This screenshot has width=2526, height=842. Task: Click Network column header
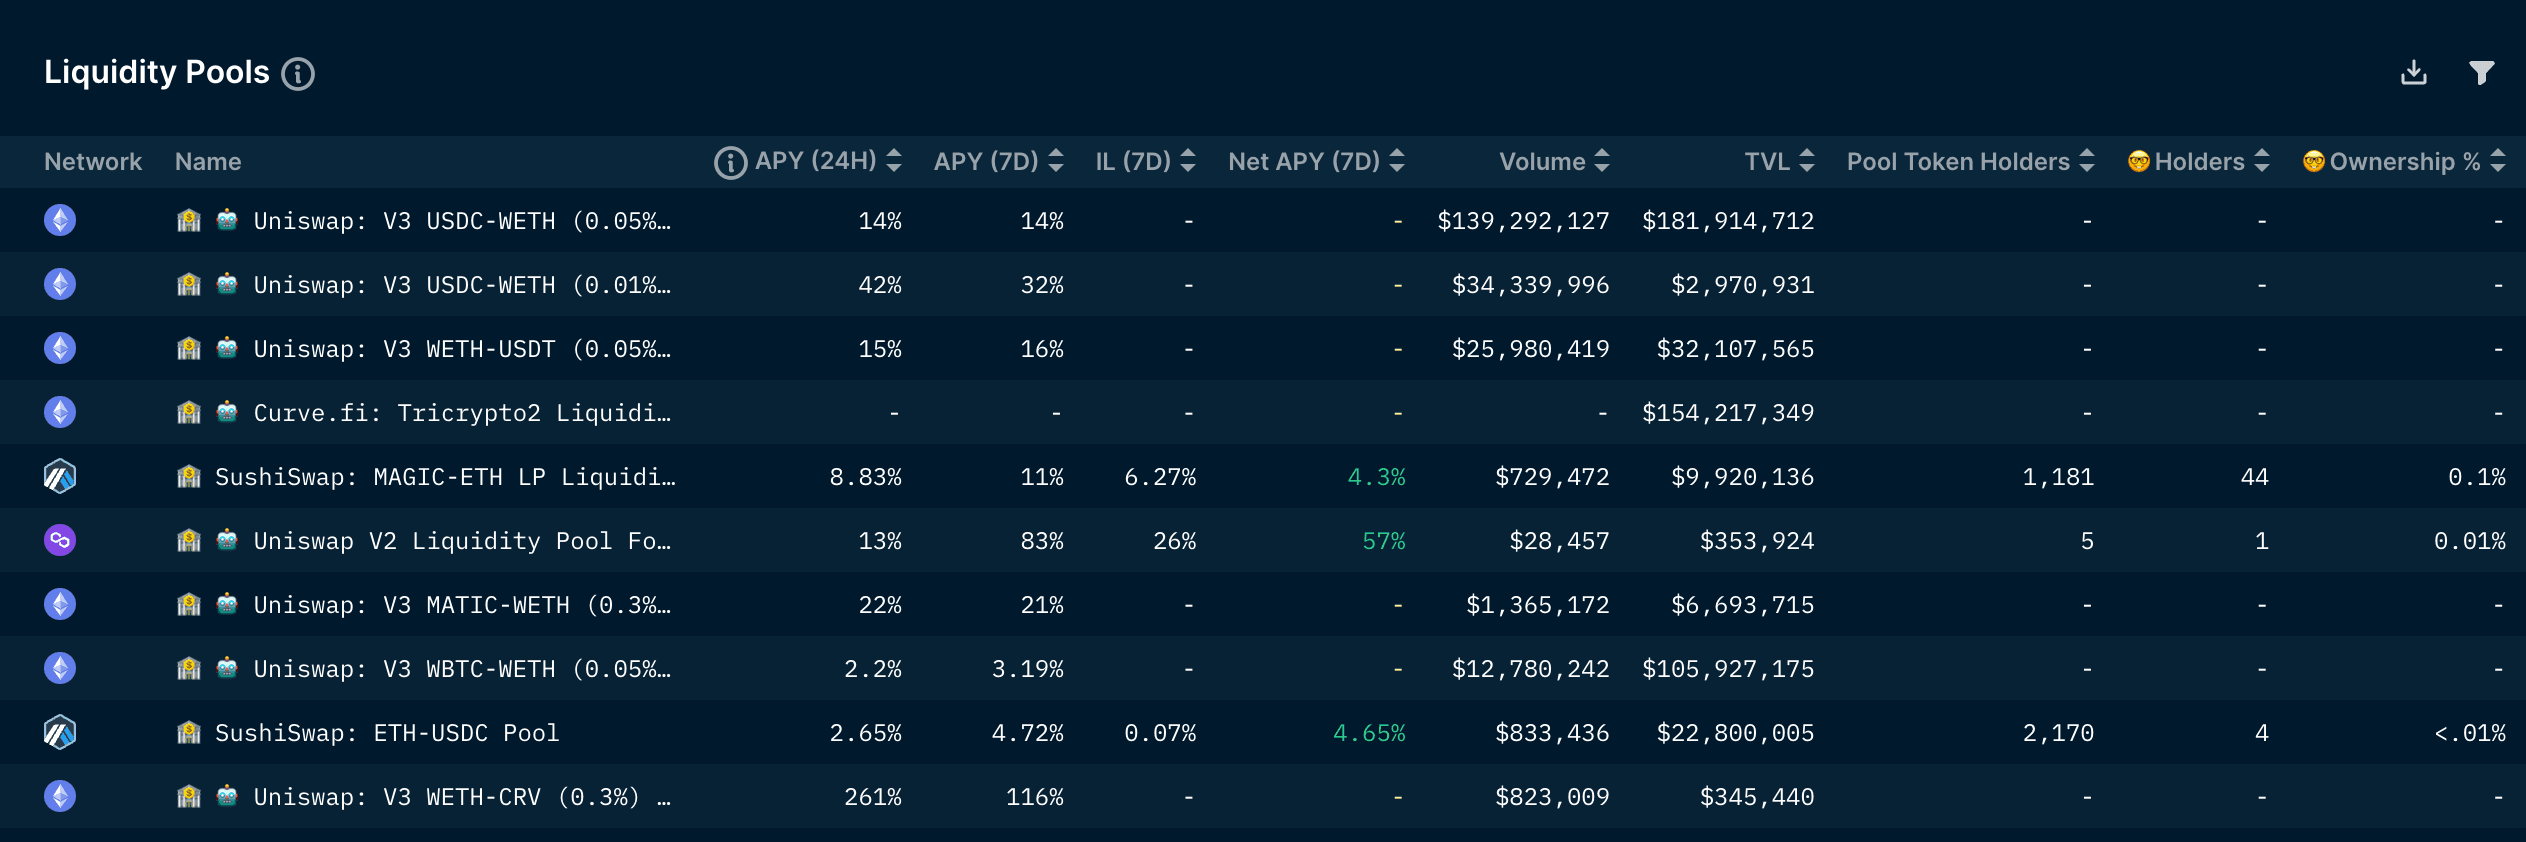93,162
